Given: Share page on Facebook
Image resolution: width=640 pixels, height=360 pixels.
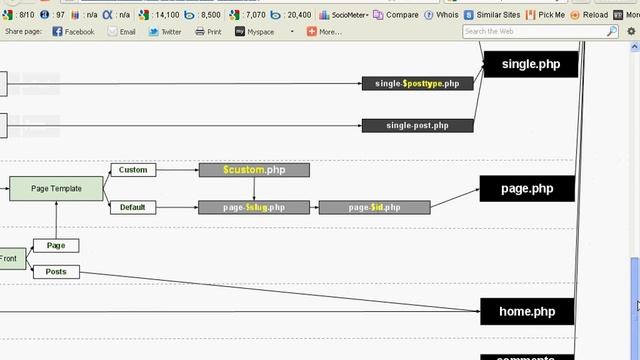Looking at the screenshot, I should (x=73, y=32).
